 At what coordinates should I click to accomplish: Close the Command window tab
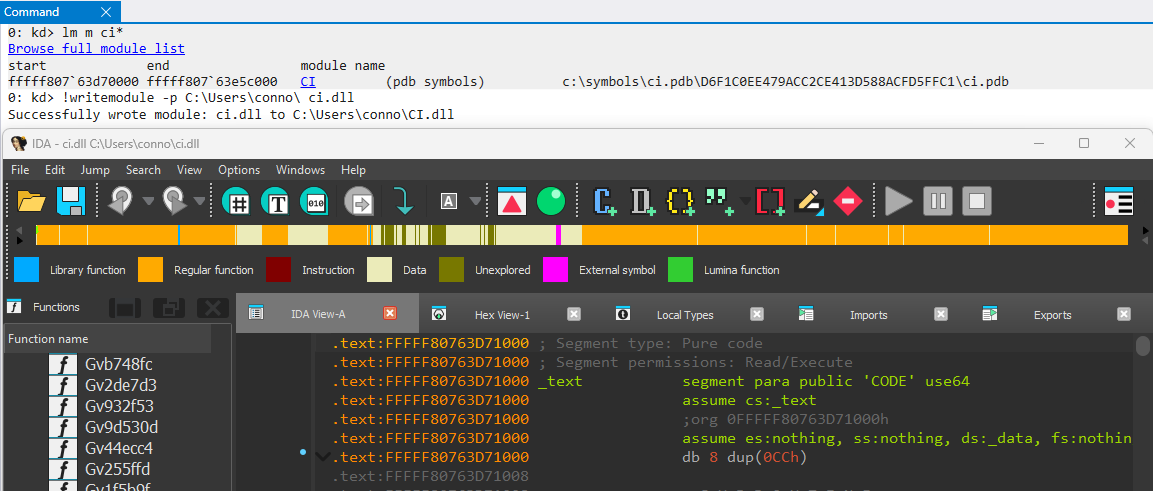(x=106, y=12)
